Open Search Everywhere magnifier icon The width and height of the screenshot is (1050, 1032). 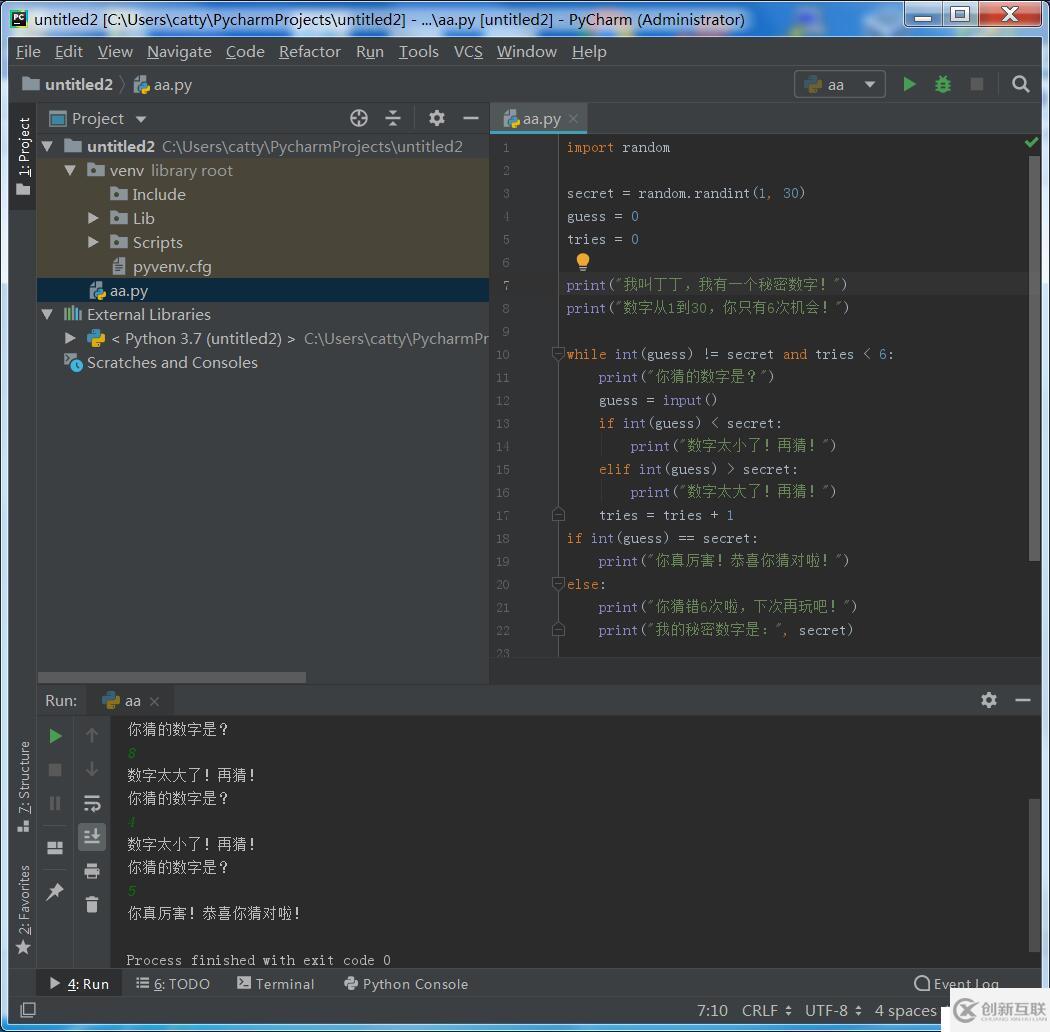(x=1020, y=85)
